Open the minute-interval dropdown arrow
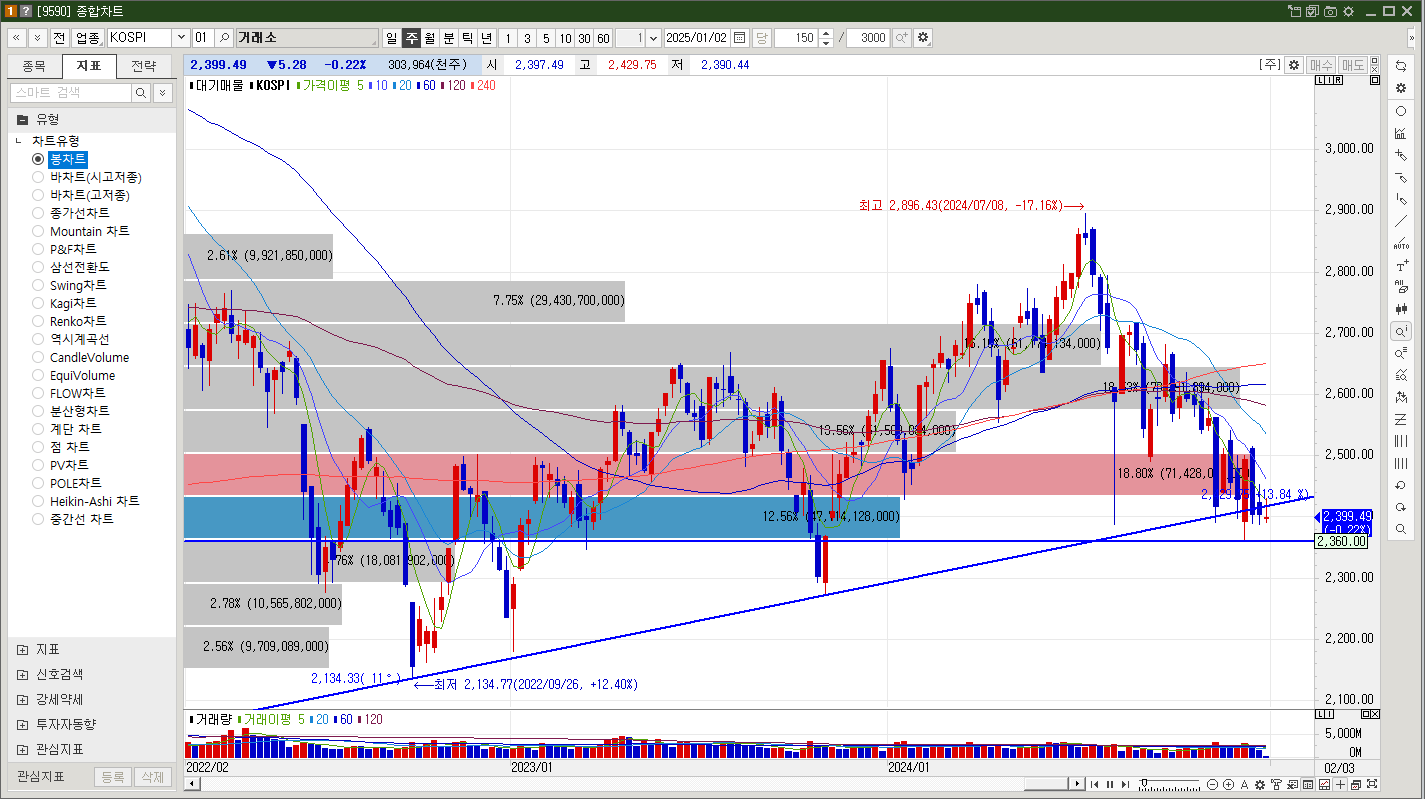The height and width of the screenshot is (799, 1425). click(x=654, y=38)
